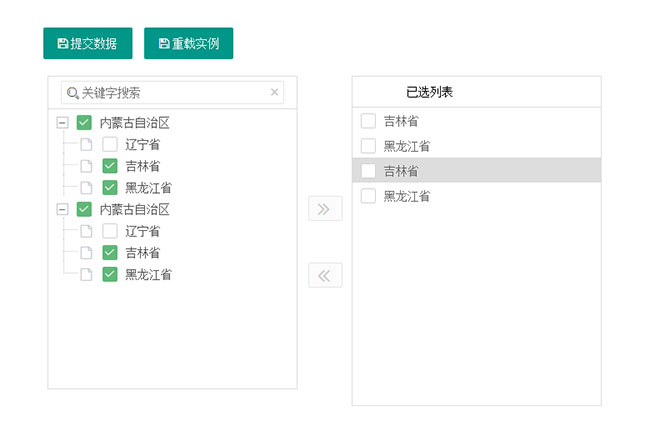Click the 重载实例 button
Image resolution: width=650 pixels, height=446 pixels.
tap(189, 44)
